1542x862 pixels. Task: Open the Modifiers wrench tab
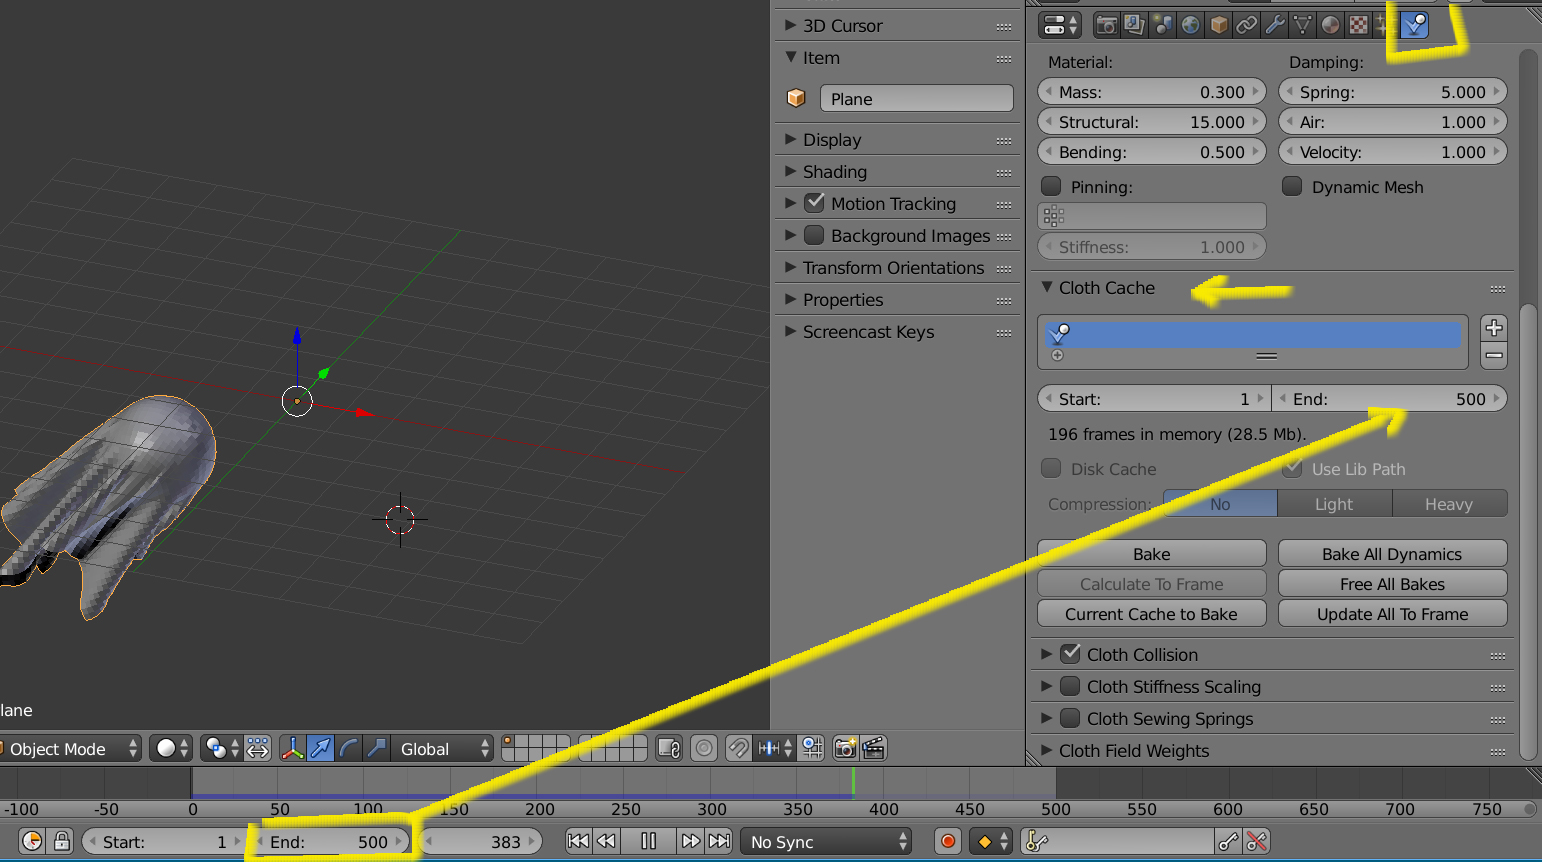pyautogui.click(x=1274, y=25)
